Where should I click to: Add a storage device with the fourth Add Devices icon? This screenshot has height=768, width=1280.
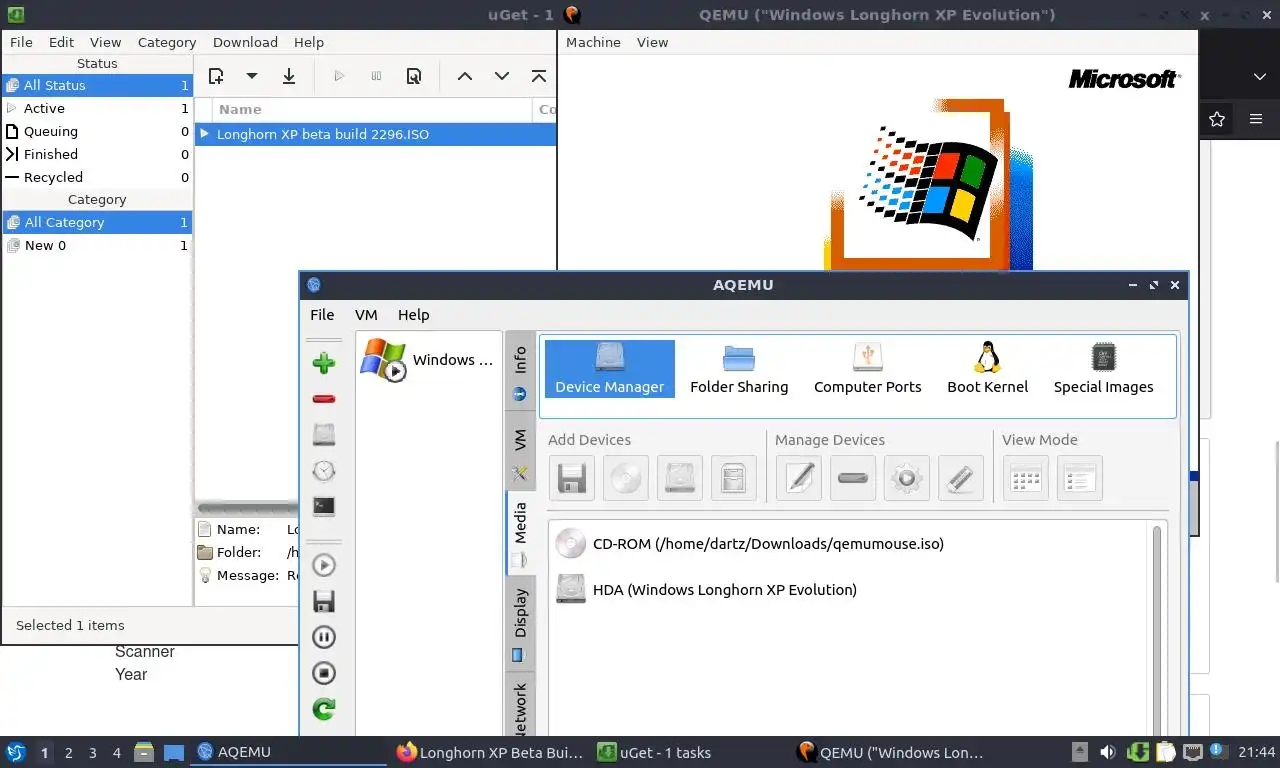[734, 478]
